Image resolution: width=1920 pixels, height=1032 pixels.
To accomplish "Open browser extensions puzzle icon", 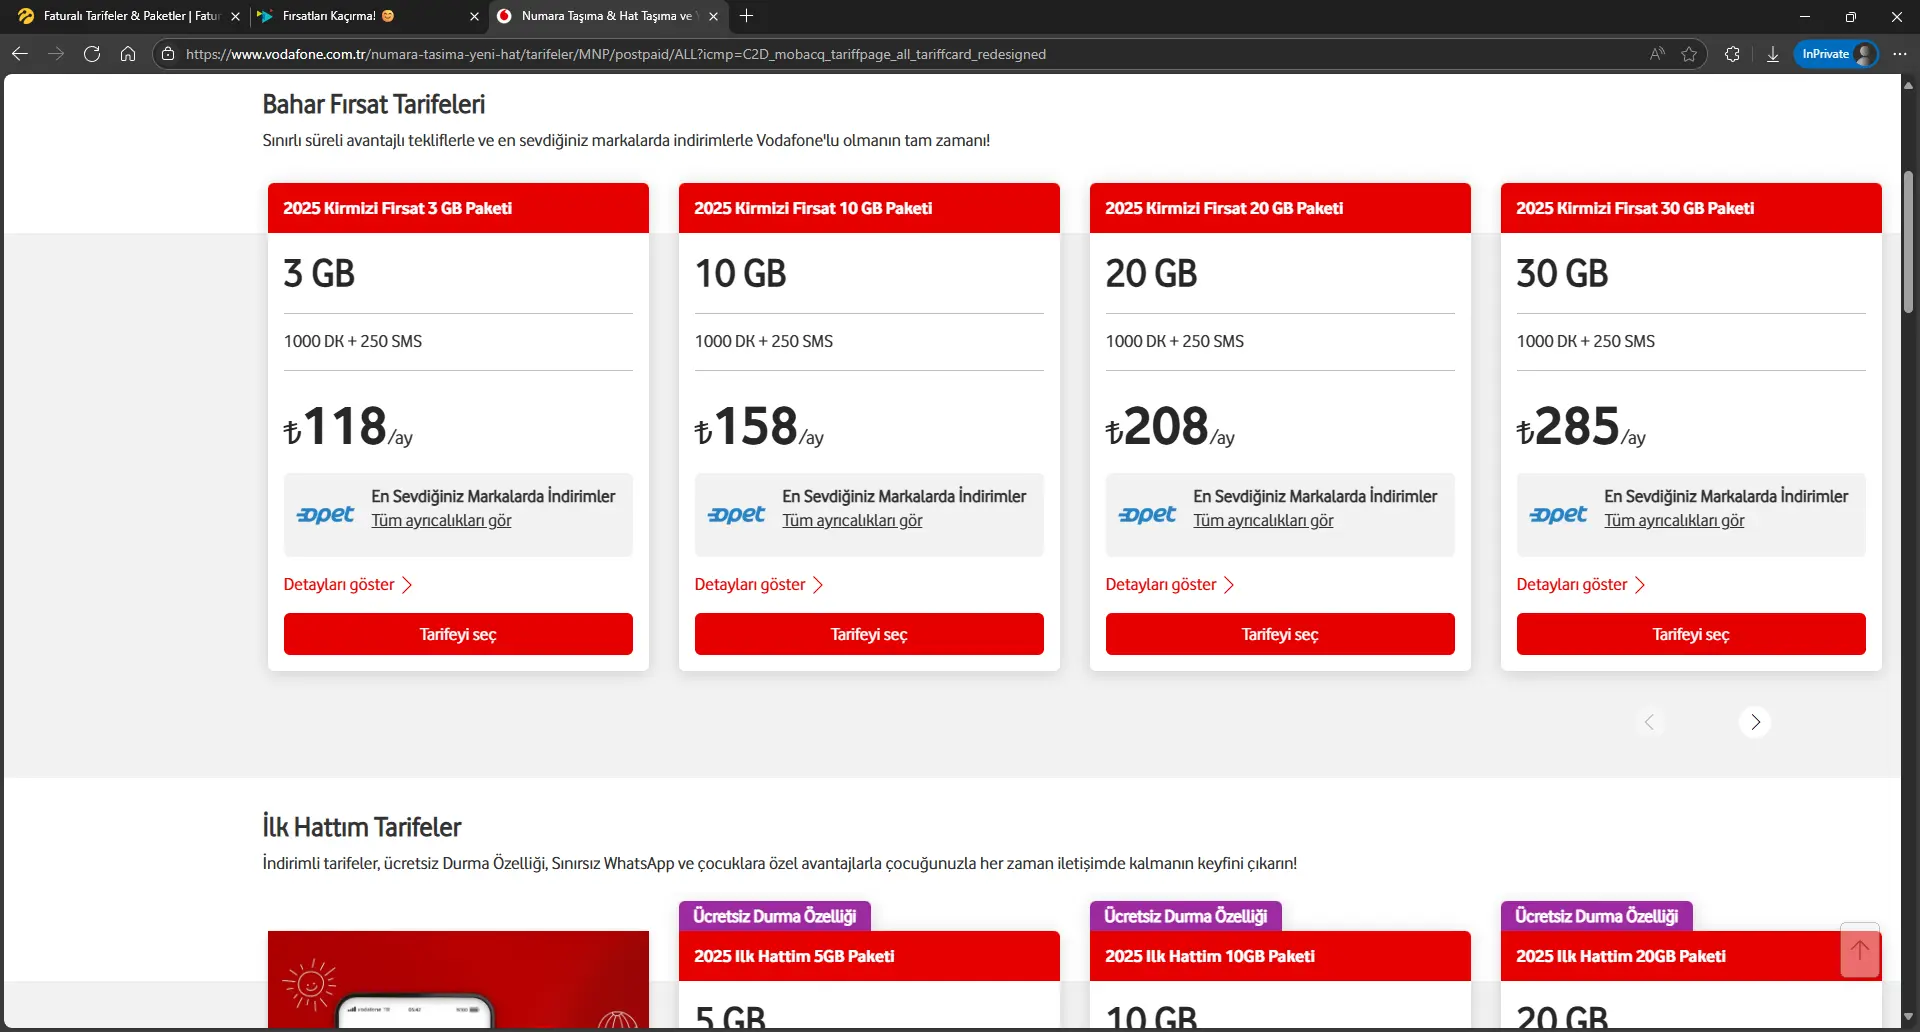I will (1732, 54).
